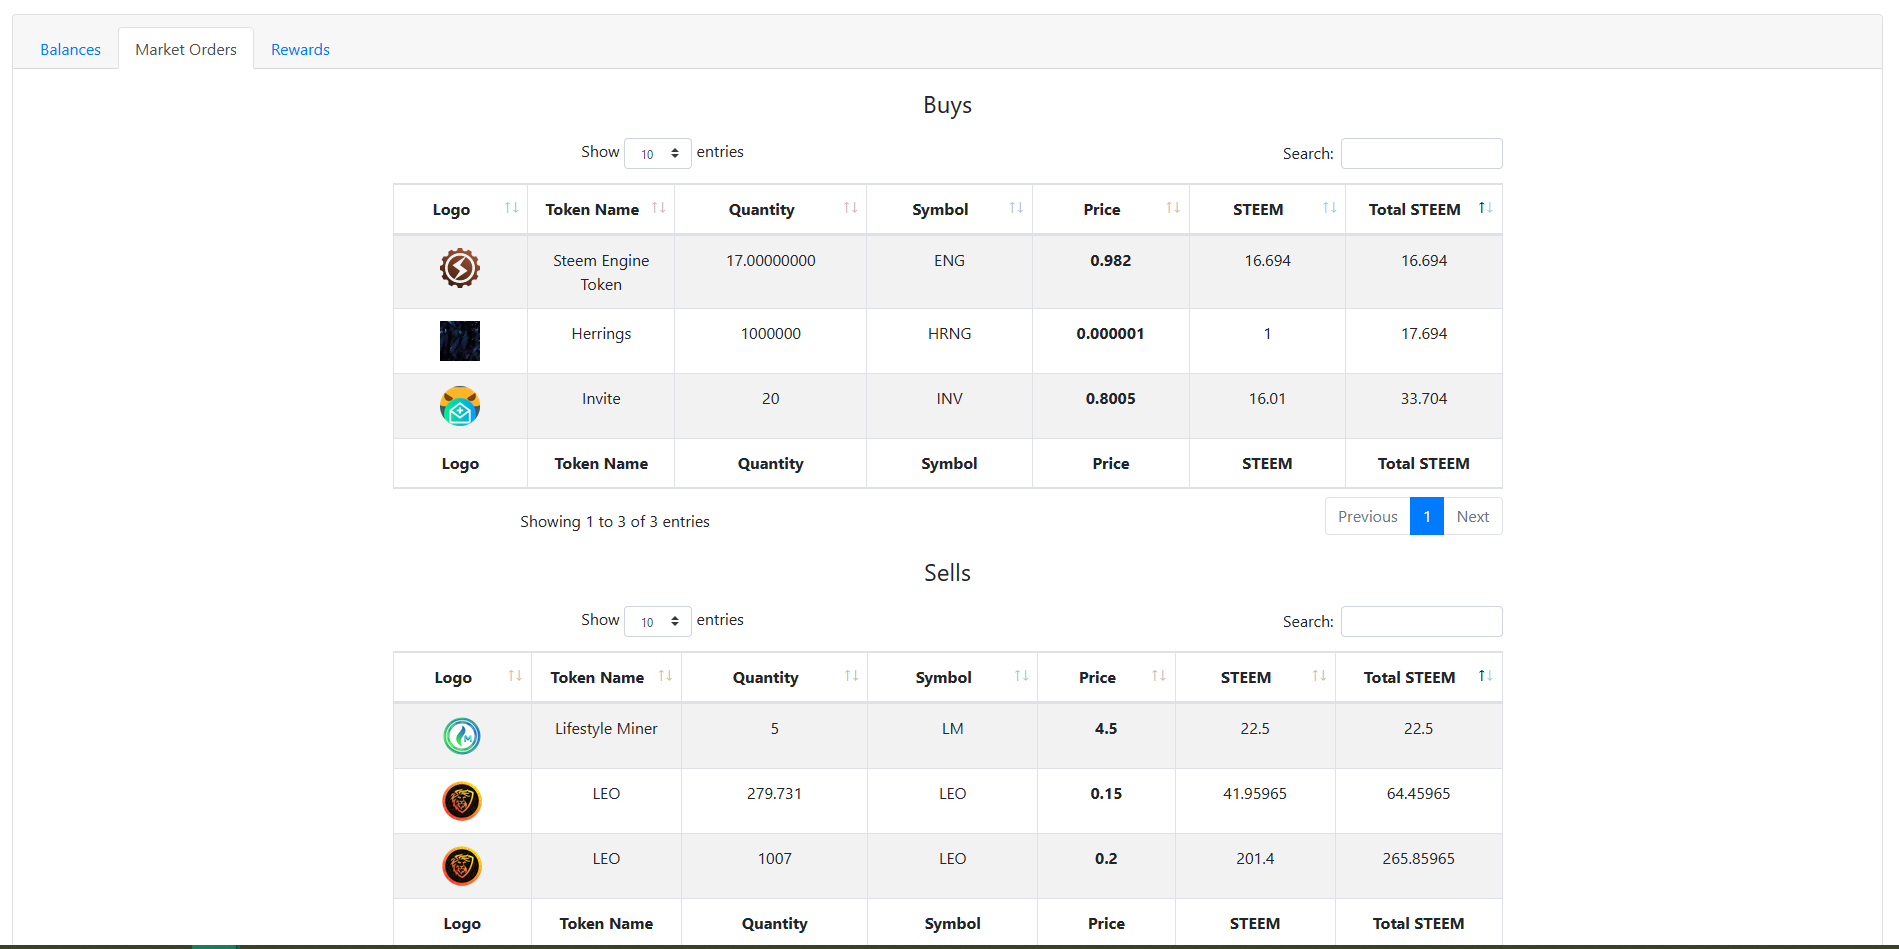Go to Next page of Buys
The width and height of the screenshot is (1899, 949).
pos(1473,516)
